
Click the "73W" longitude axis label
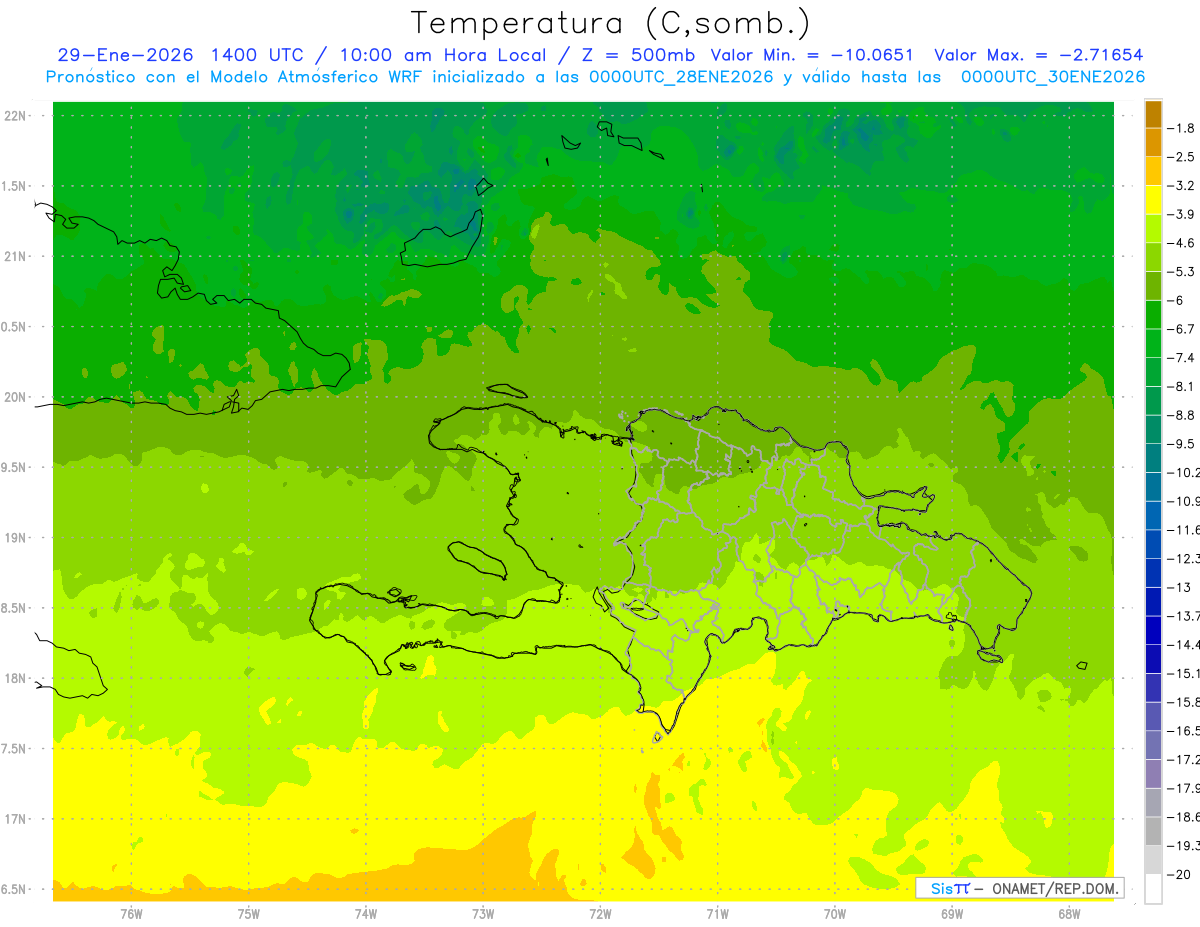[x=483, y=914]
